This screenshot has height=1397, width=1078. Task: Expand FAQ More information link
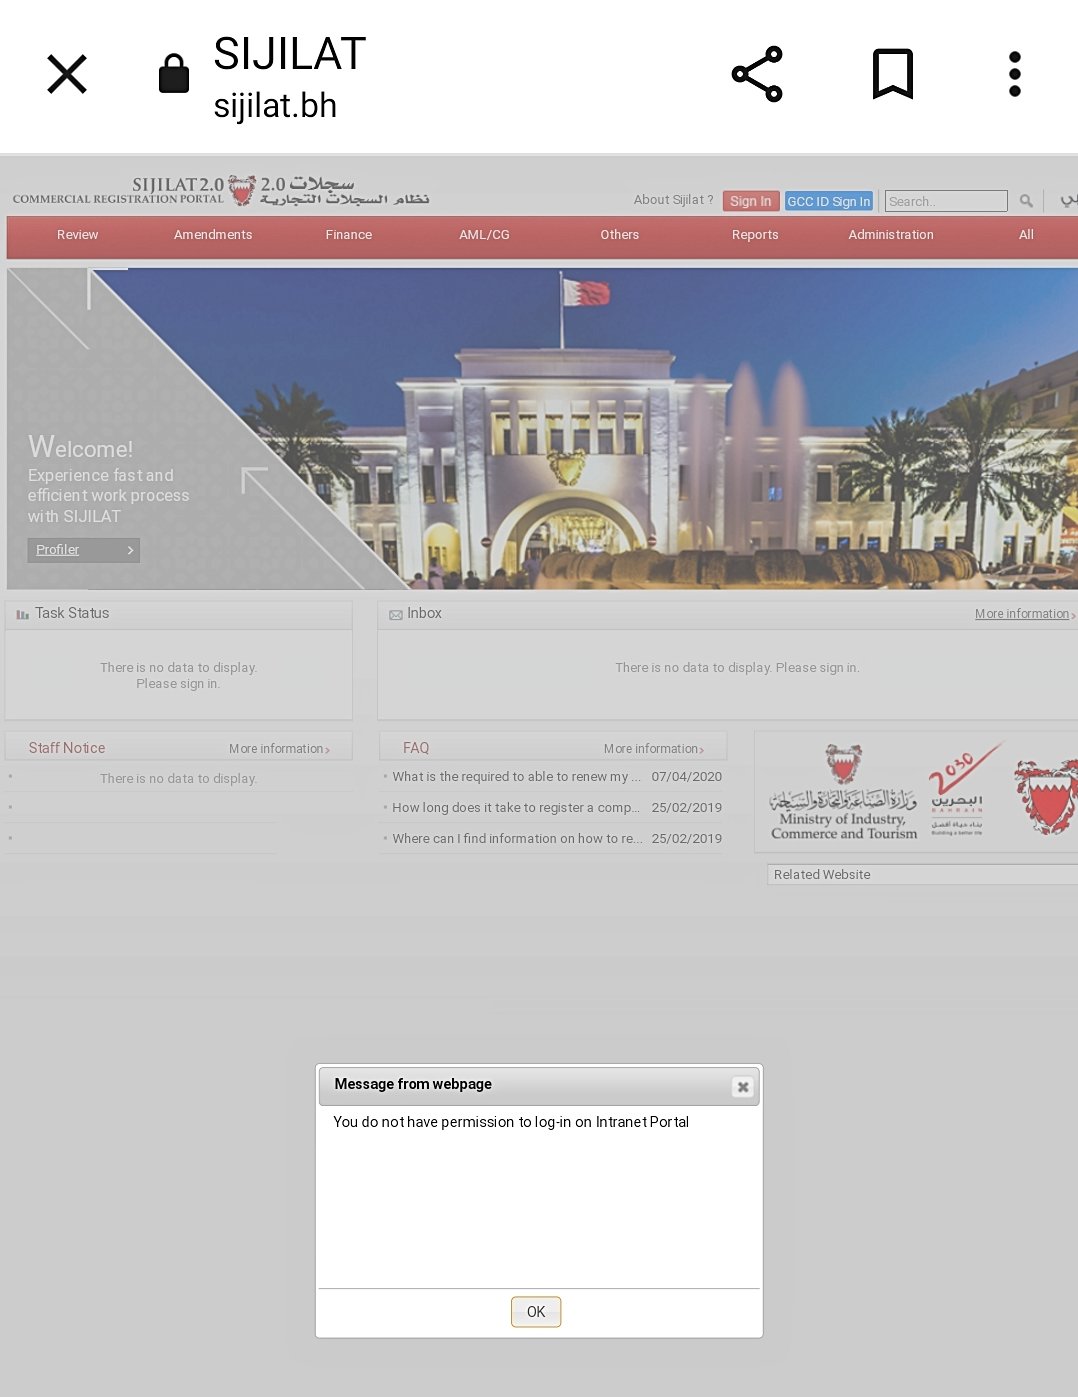653,749
